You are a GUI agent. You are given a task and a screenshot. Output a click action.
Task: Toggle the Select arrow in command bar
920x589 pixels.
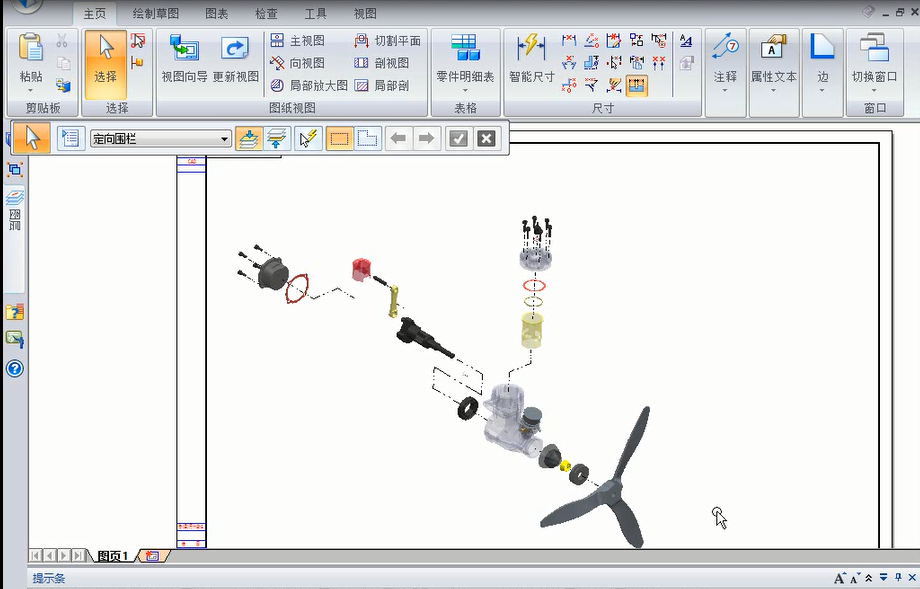(x=32, y=138)
